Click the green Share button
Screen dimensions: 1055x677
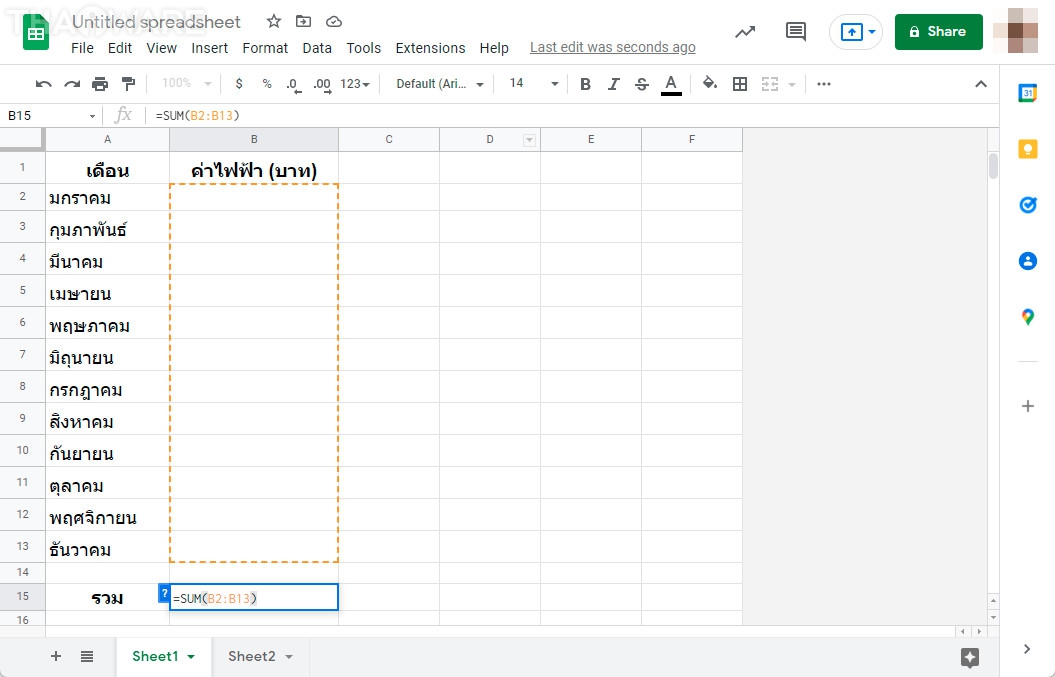click(x=939, y=32)
